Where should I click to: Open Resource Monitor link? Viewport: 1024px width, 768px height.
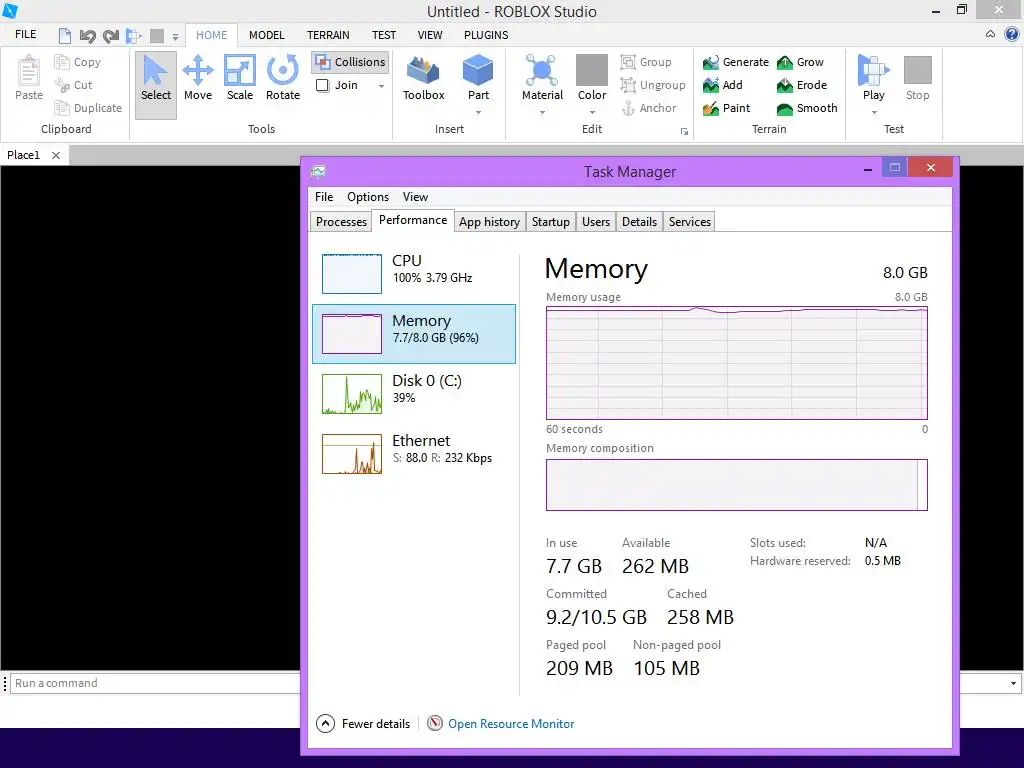pos(511,724)
